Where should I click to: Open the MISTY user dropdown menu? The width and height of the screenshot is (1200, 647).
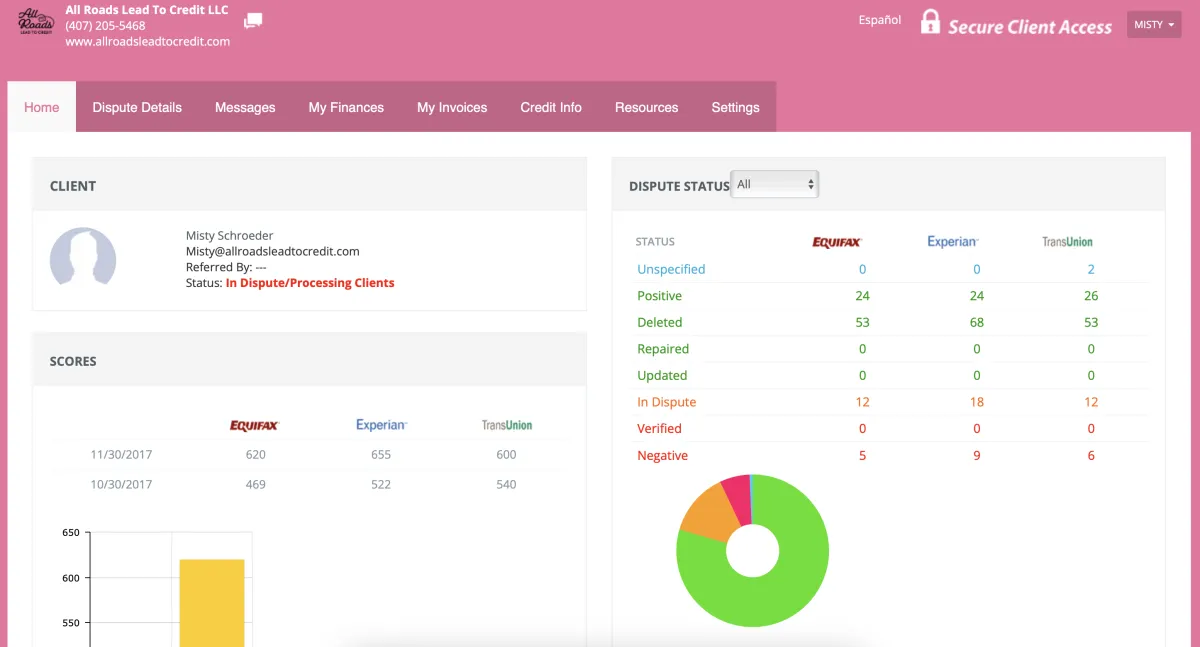[1154, 25]
